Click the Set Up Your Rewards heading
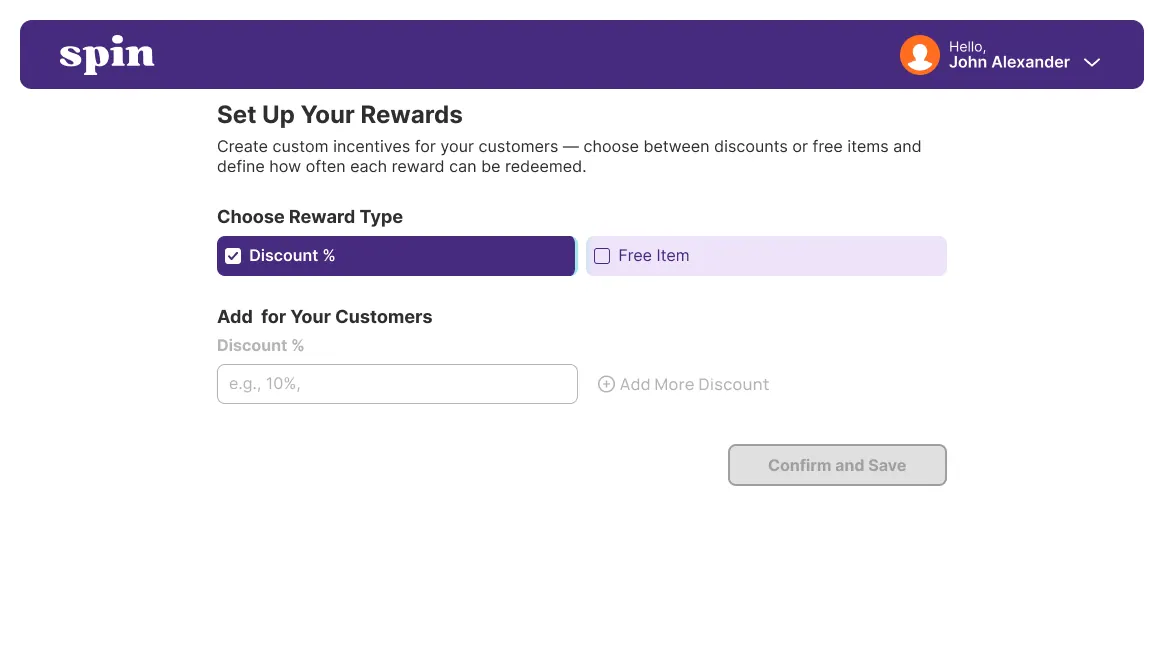This screenshot has height=654, width=1164. tap(339, 115)
